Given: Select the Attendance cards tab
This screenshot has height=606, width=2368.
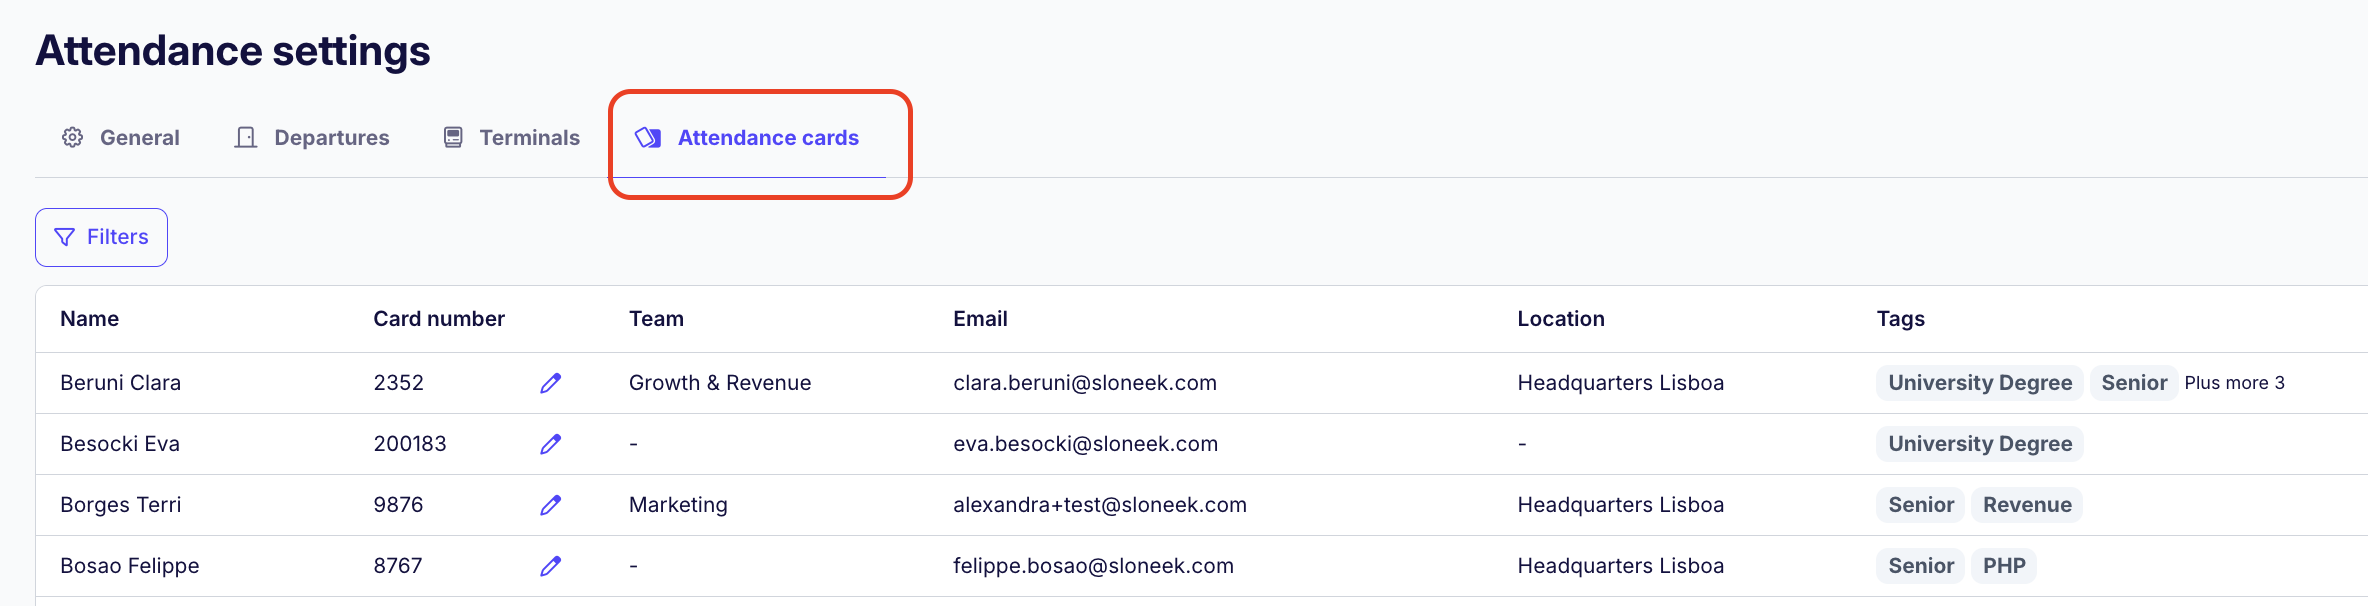Looking at the screenshot, I should [768, 138].
